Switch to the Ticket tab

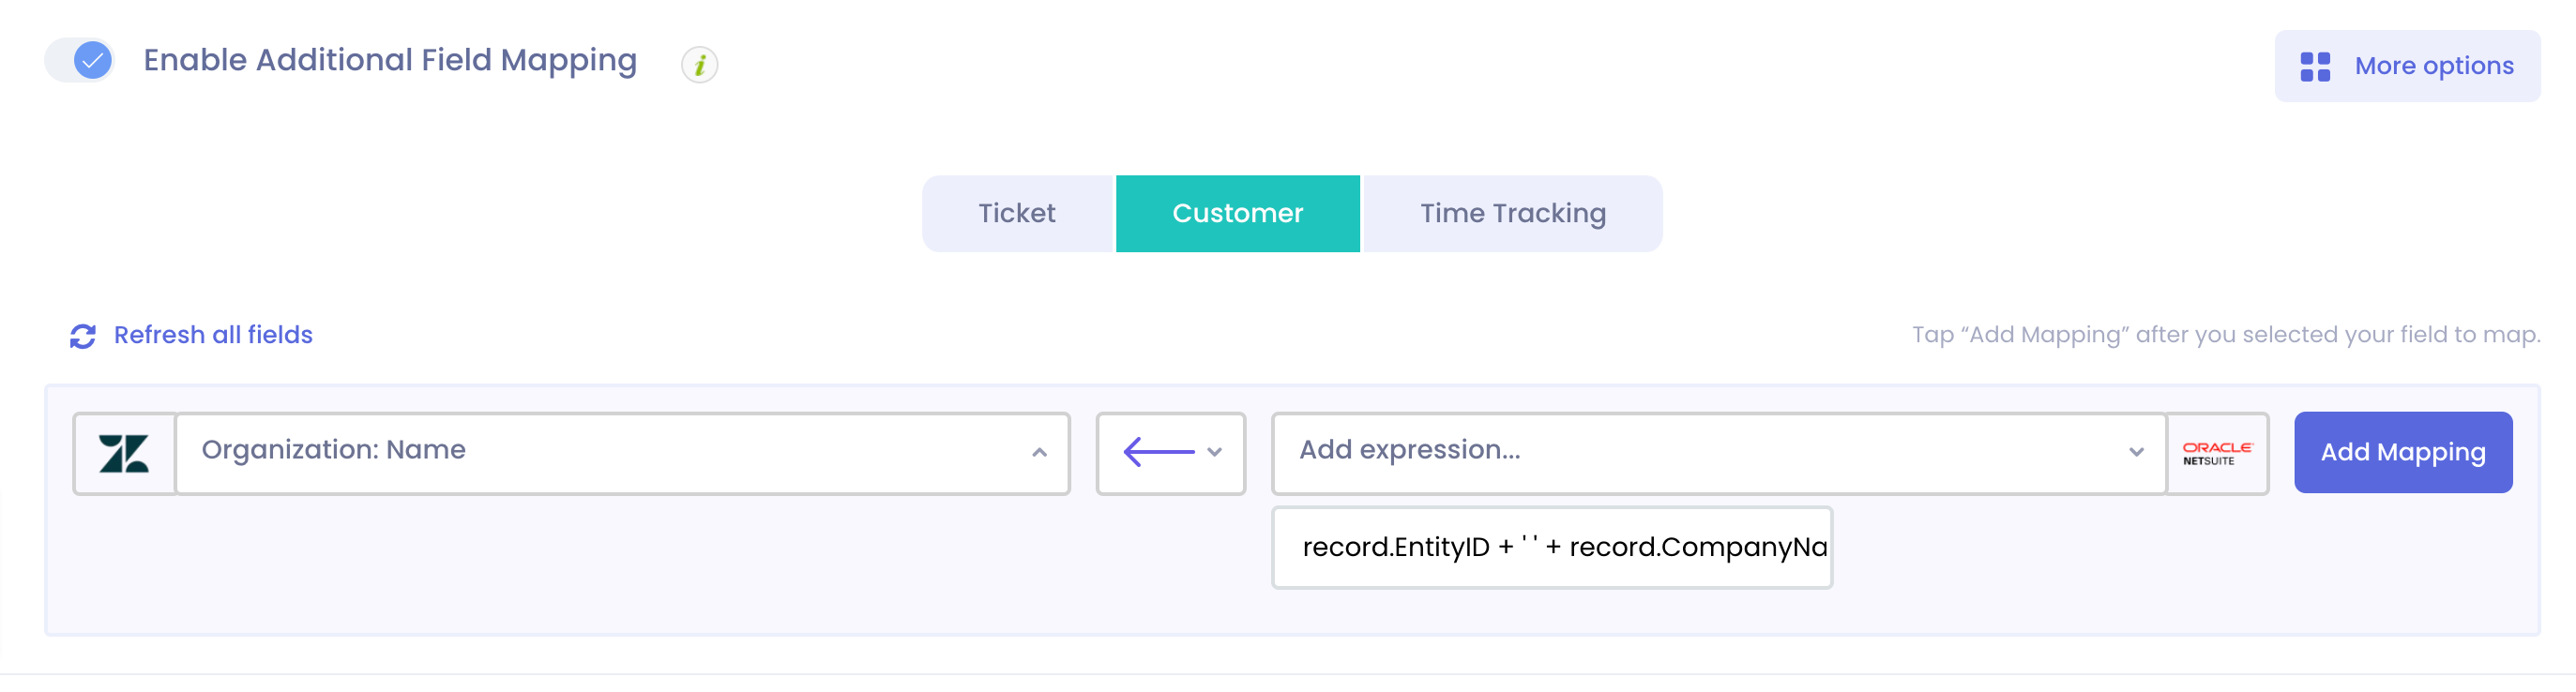1017,213
